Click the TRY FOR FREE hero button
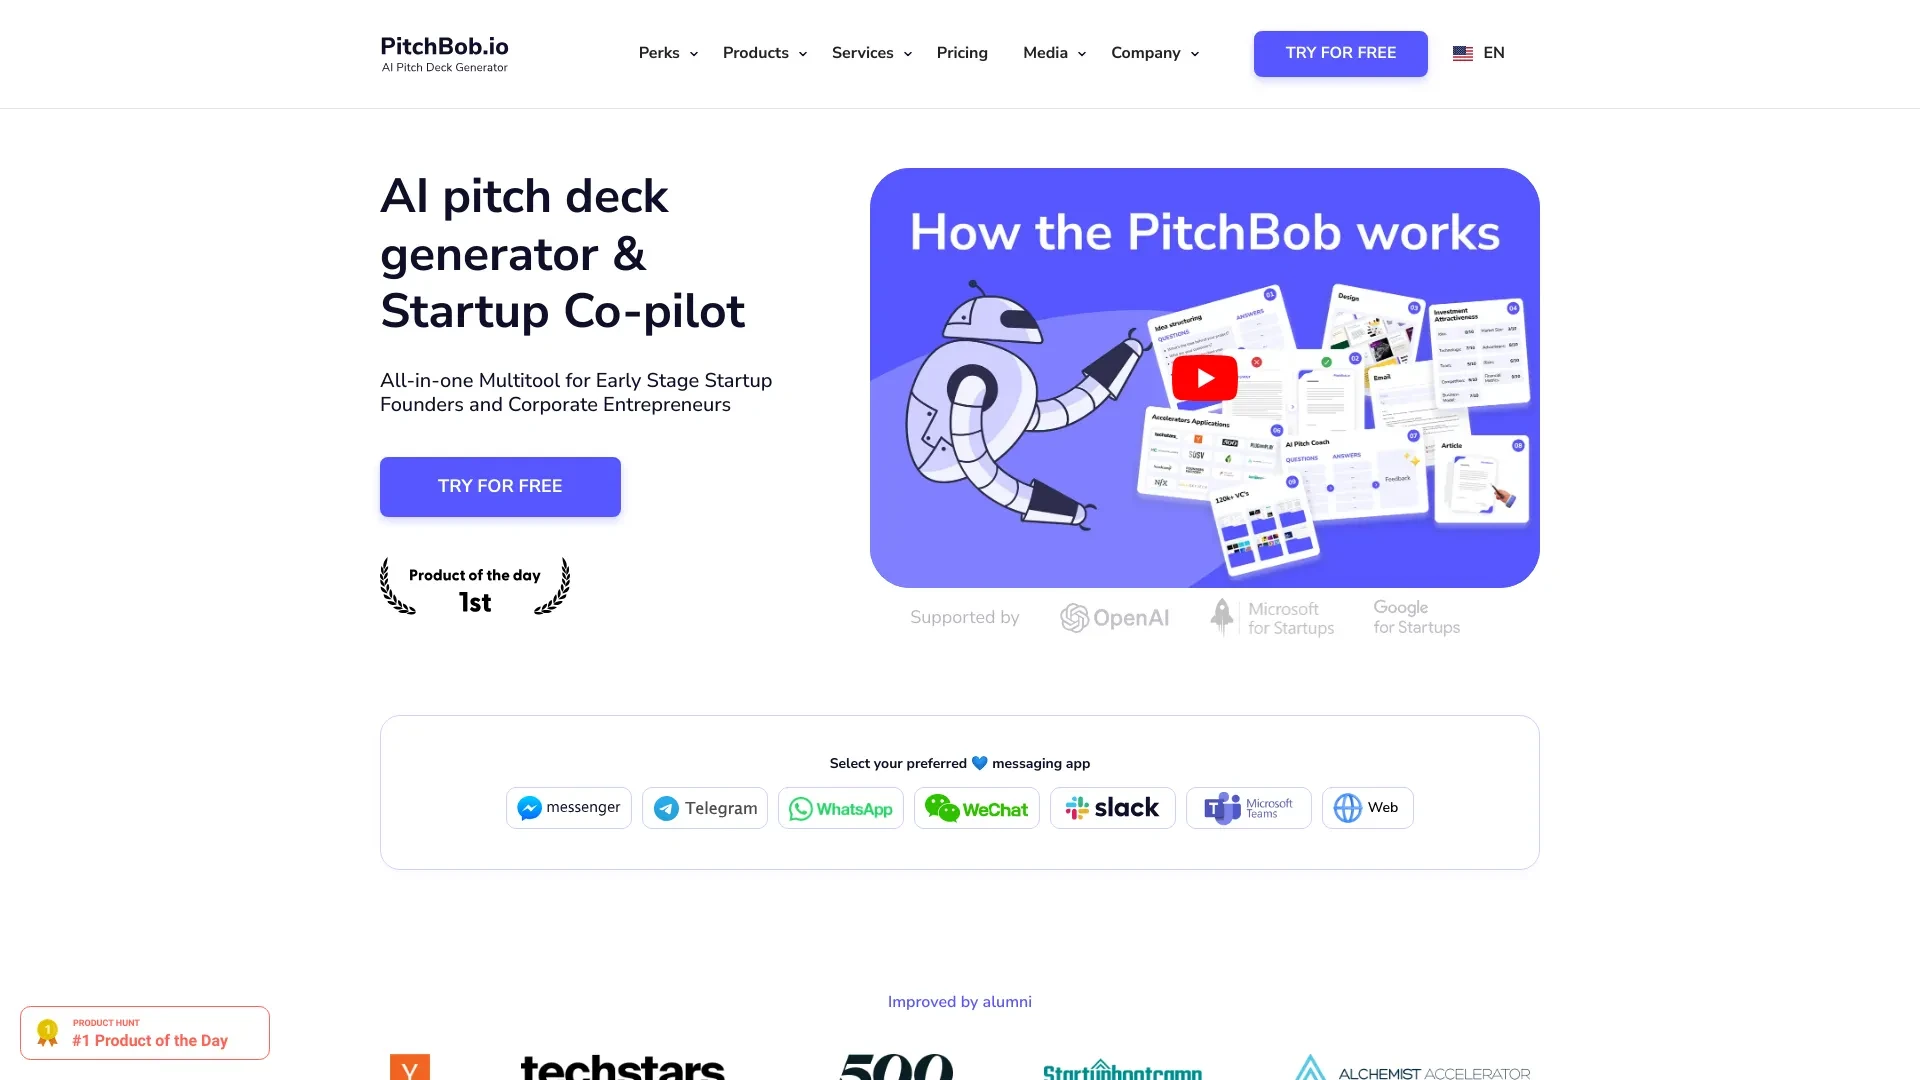This screenshot has width=1920, height=1080. point(500,485)
